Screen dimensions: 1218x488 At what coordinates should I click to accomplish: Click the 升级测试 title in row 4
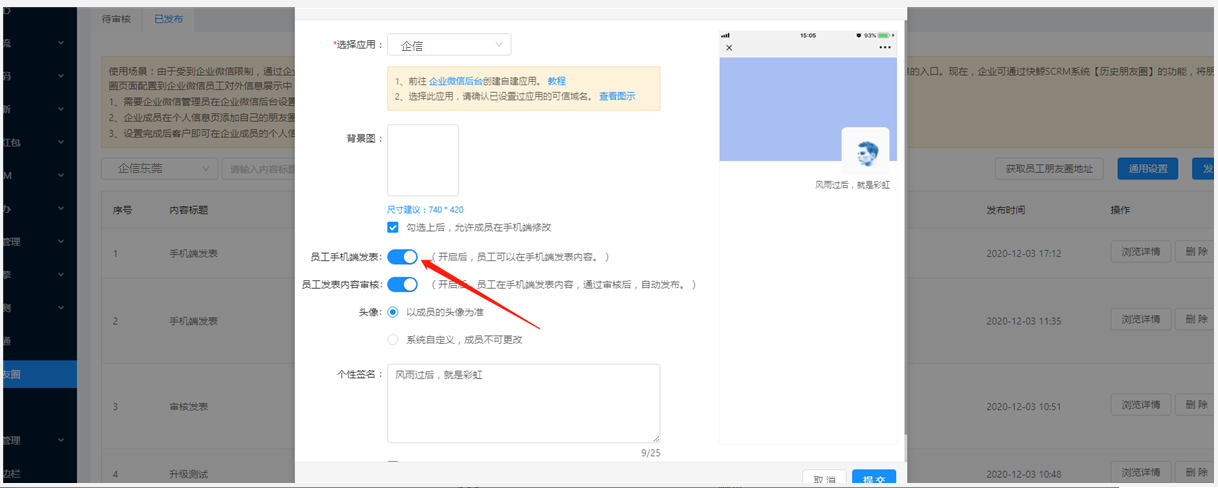point(189,474)
